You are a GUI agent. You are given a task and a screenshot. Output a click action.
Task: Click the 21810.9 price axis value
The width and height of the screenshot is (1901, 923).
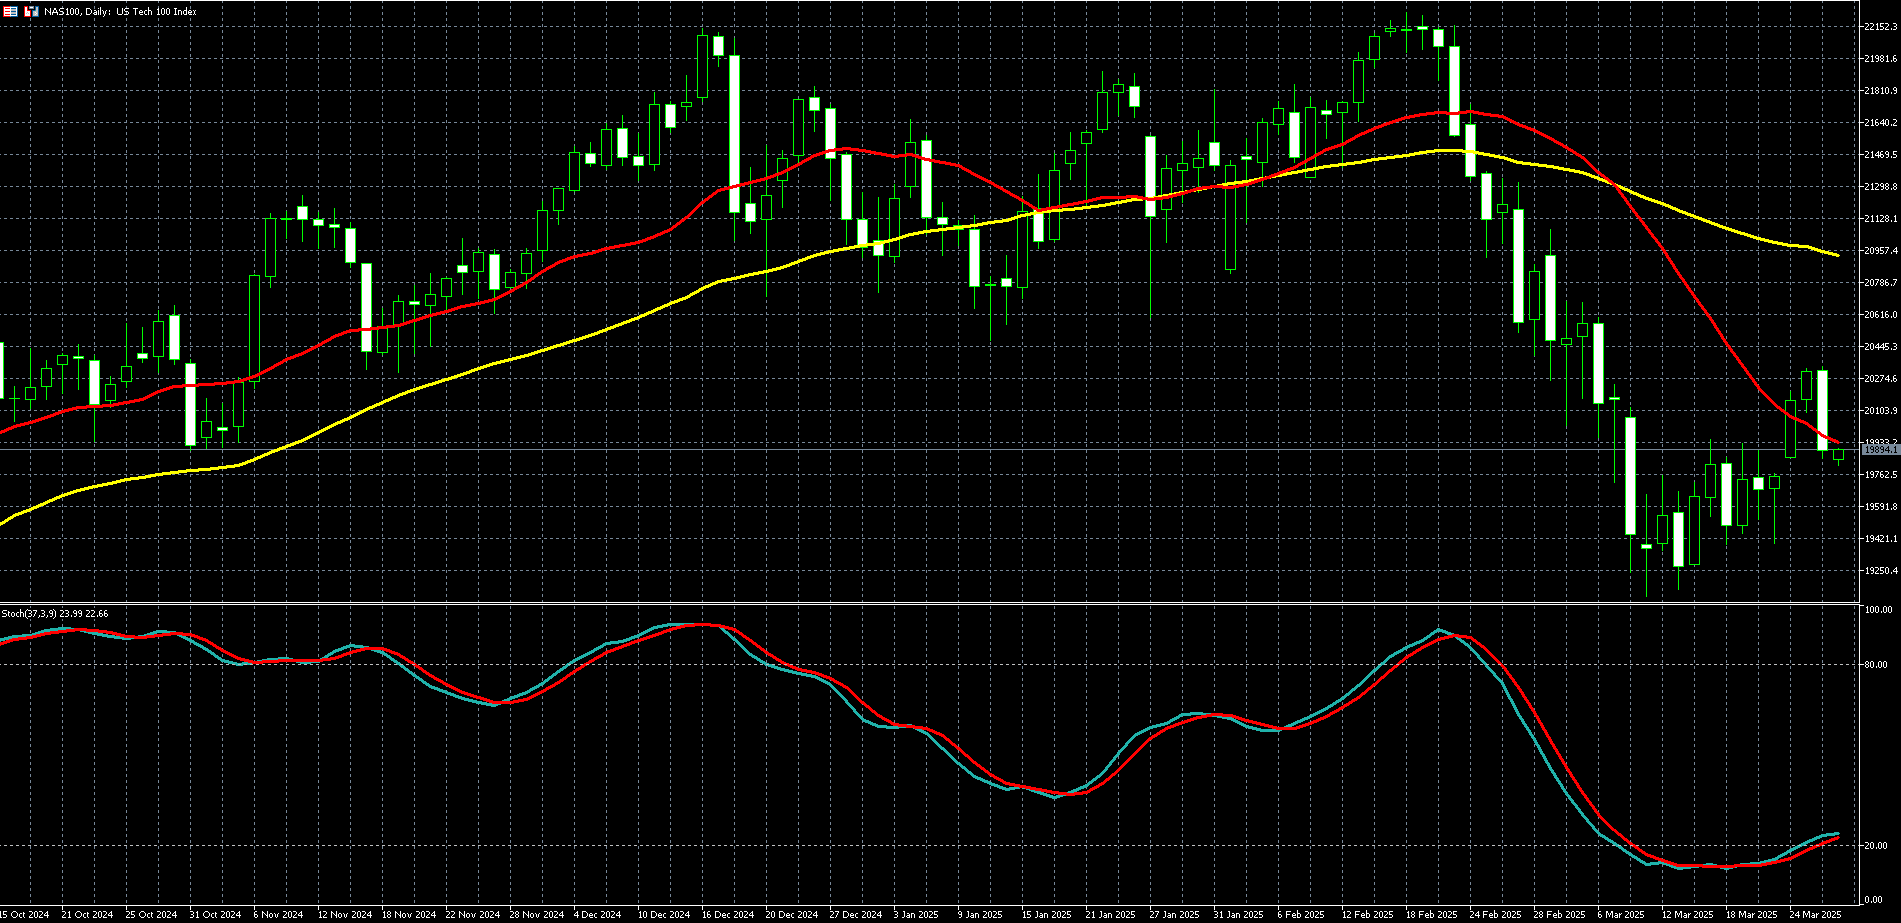point(1880,91)
